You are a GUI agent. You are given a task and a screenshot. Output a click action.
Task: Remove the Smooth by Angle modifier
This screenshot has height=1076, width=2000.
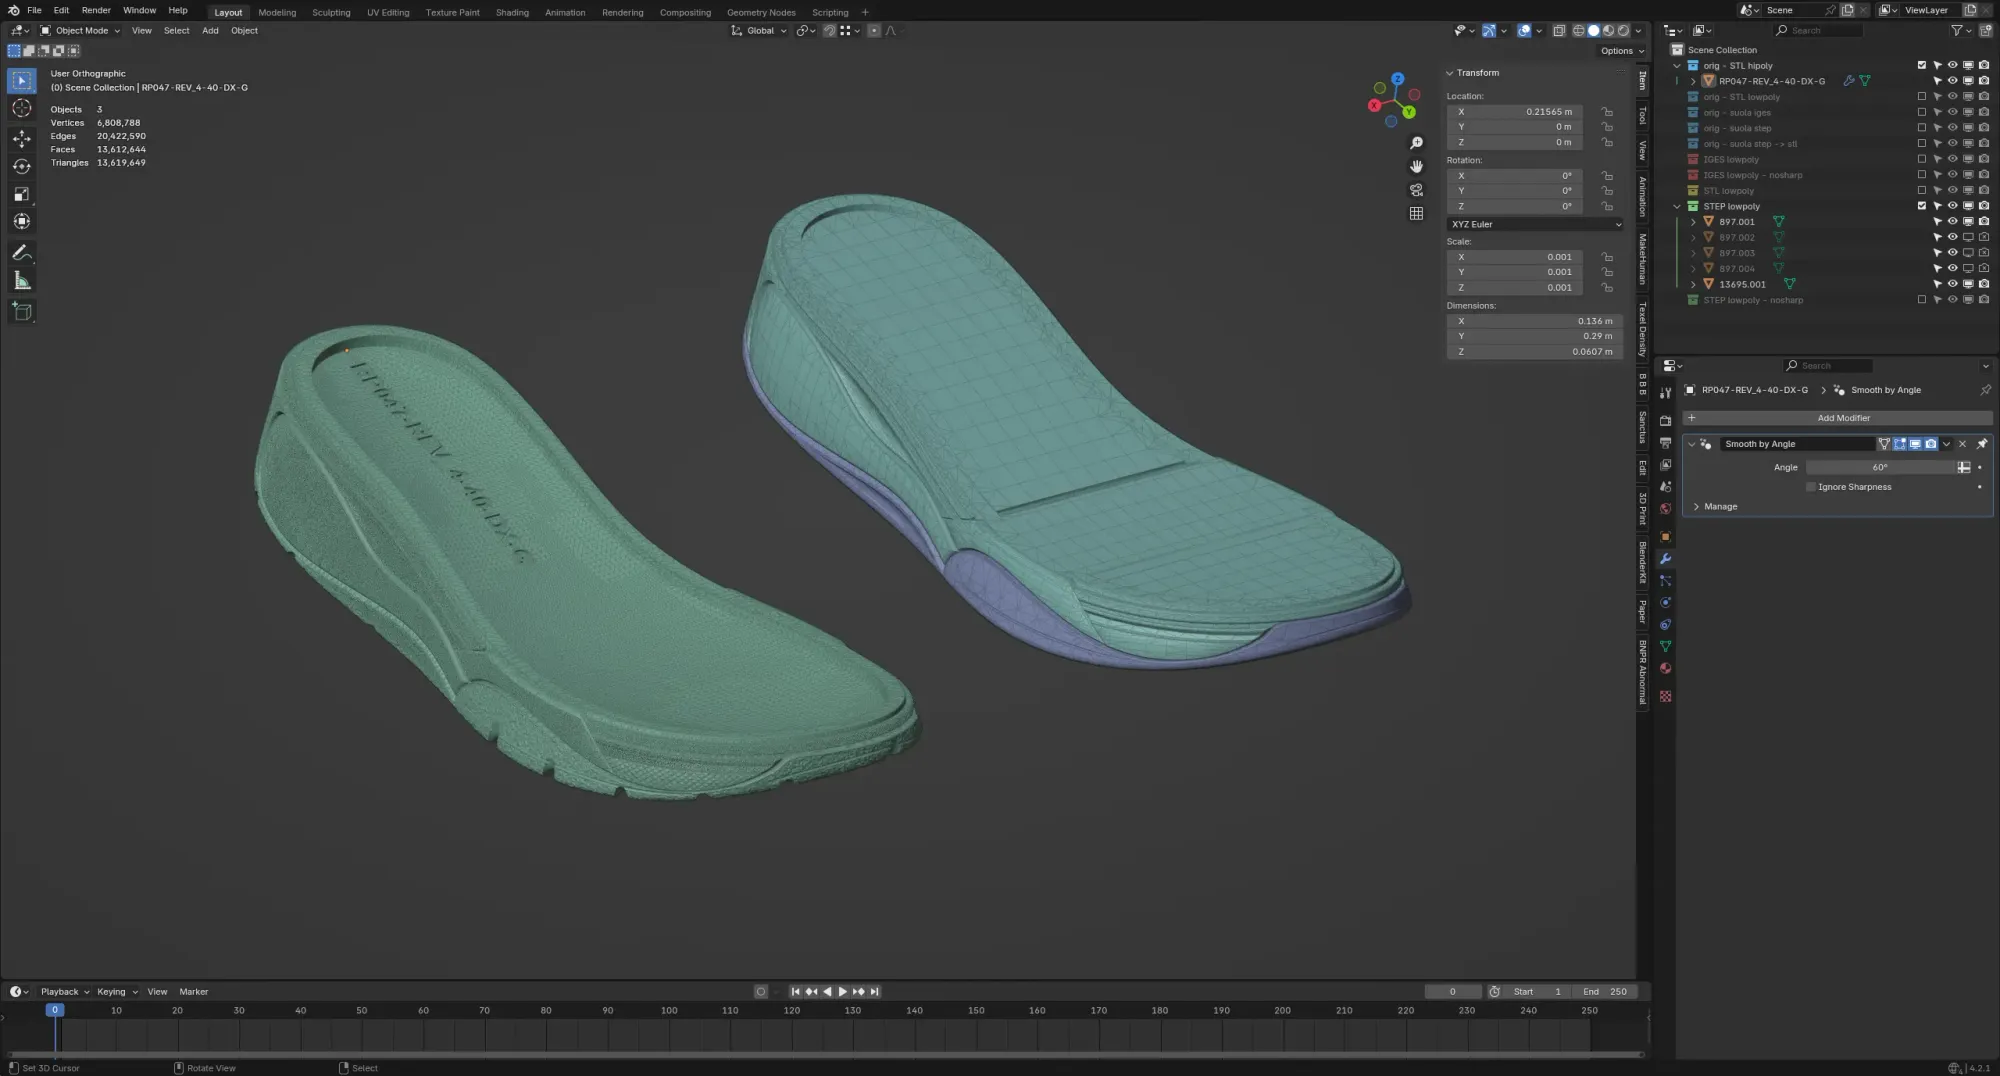pyautogui.click(x=1962, y=444)
